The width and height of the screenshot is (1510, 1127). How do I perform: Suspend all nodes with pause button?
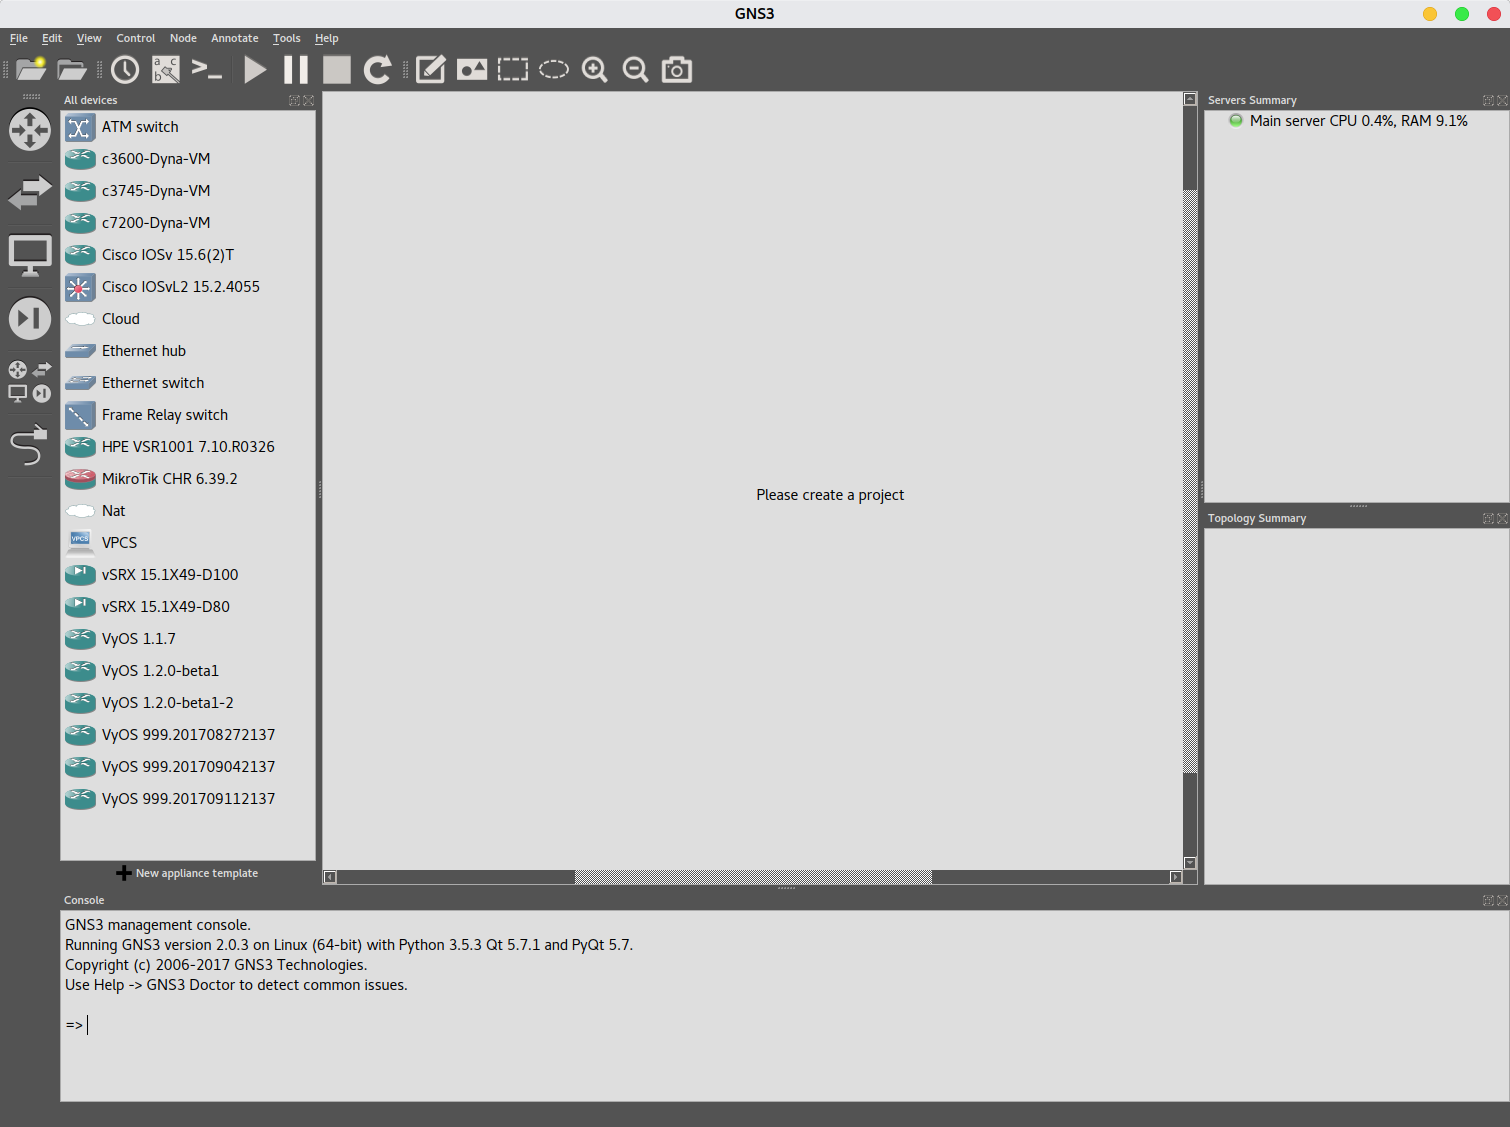[x=296, y=69]
